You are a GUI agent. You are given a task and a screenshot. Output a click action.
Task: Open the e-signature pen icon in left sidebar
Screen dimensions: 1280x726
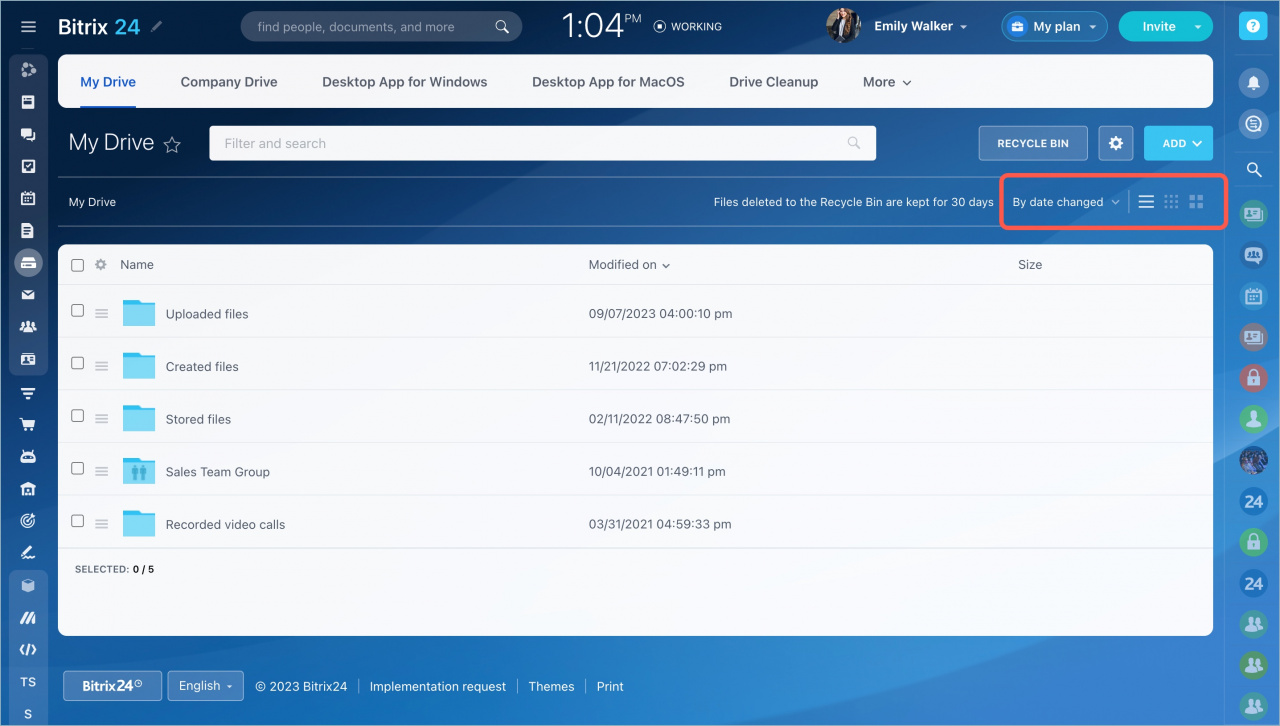[x=28, y=552]
